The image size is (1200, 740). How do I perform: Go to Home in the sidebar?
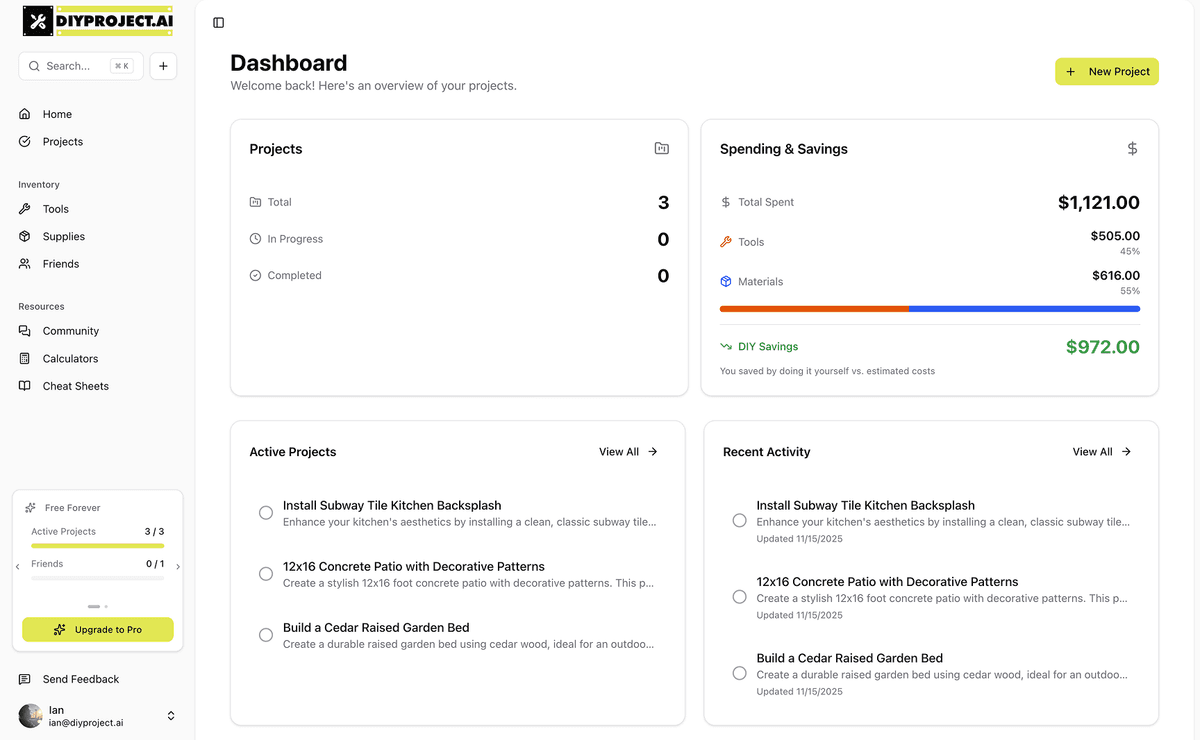pos(57,114)
